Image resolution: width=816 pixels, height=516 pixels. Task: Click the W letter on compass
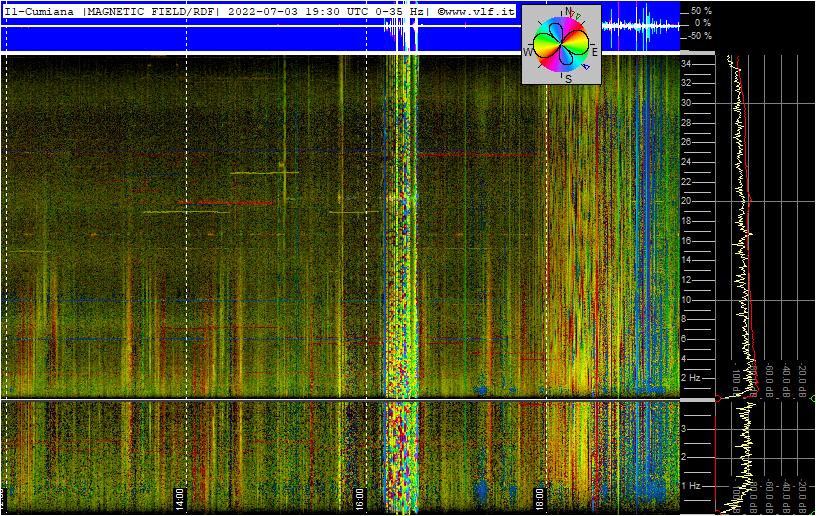pyautogui.click(x=528, y=52)
